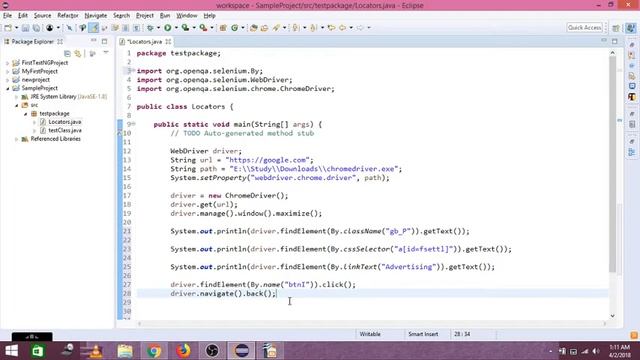Expand the newproject node

pos(7,80)
